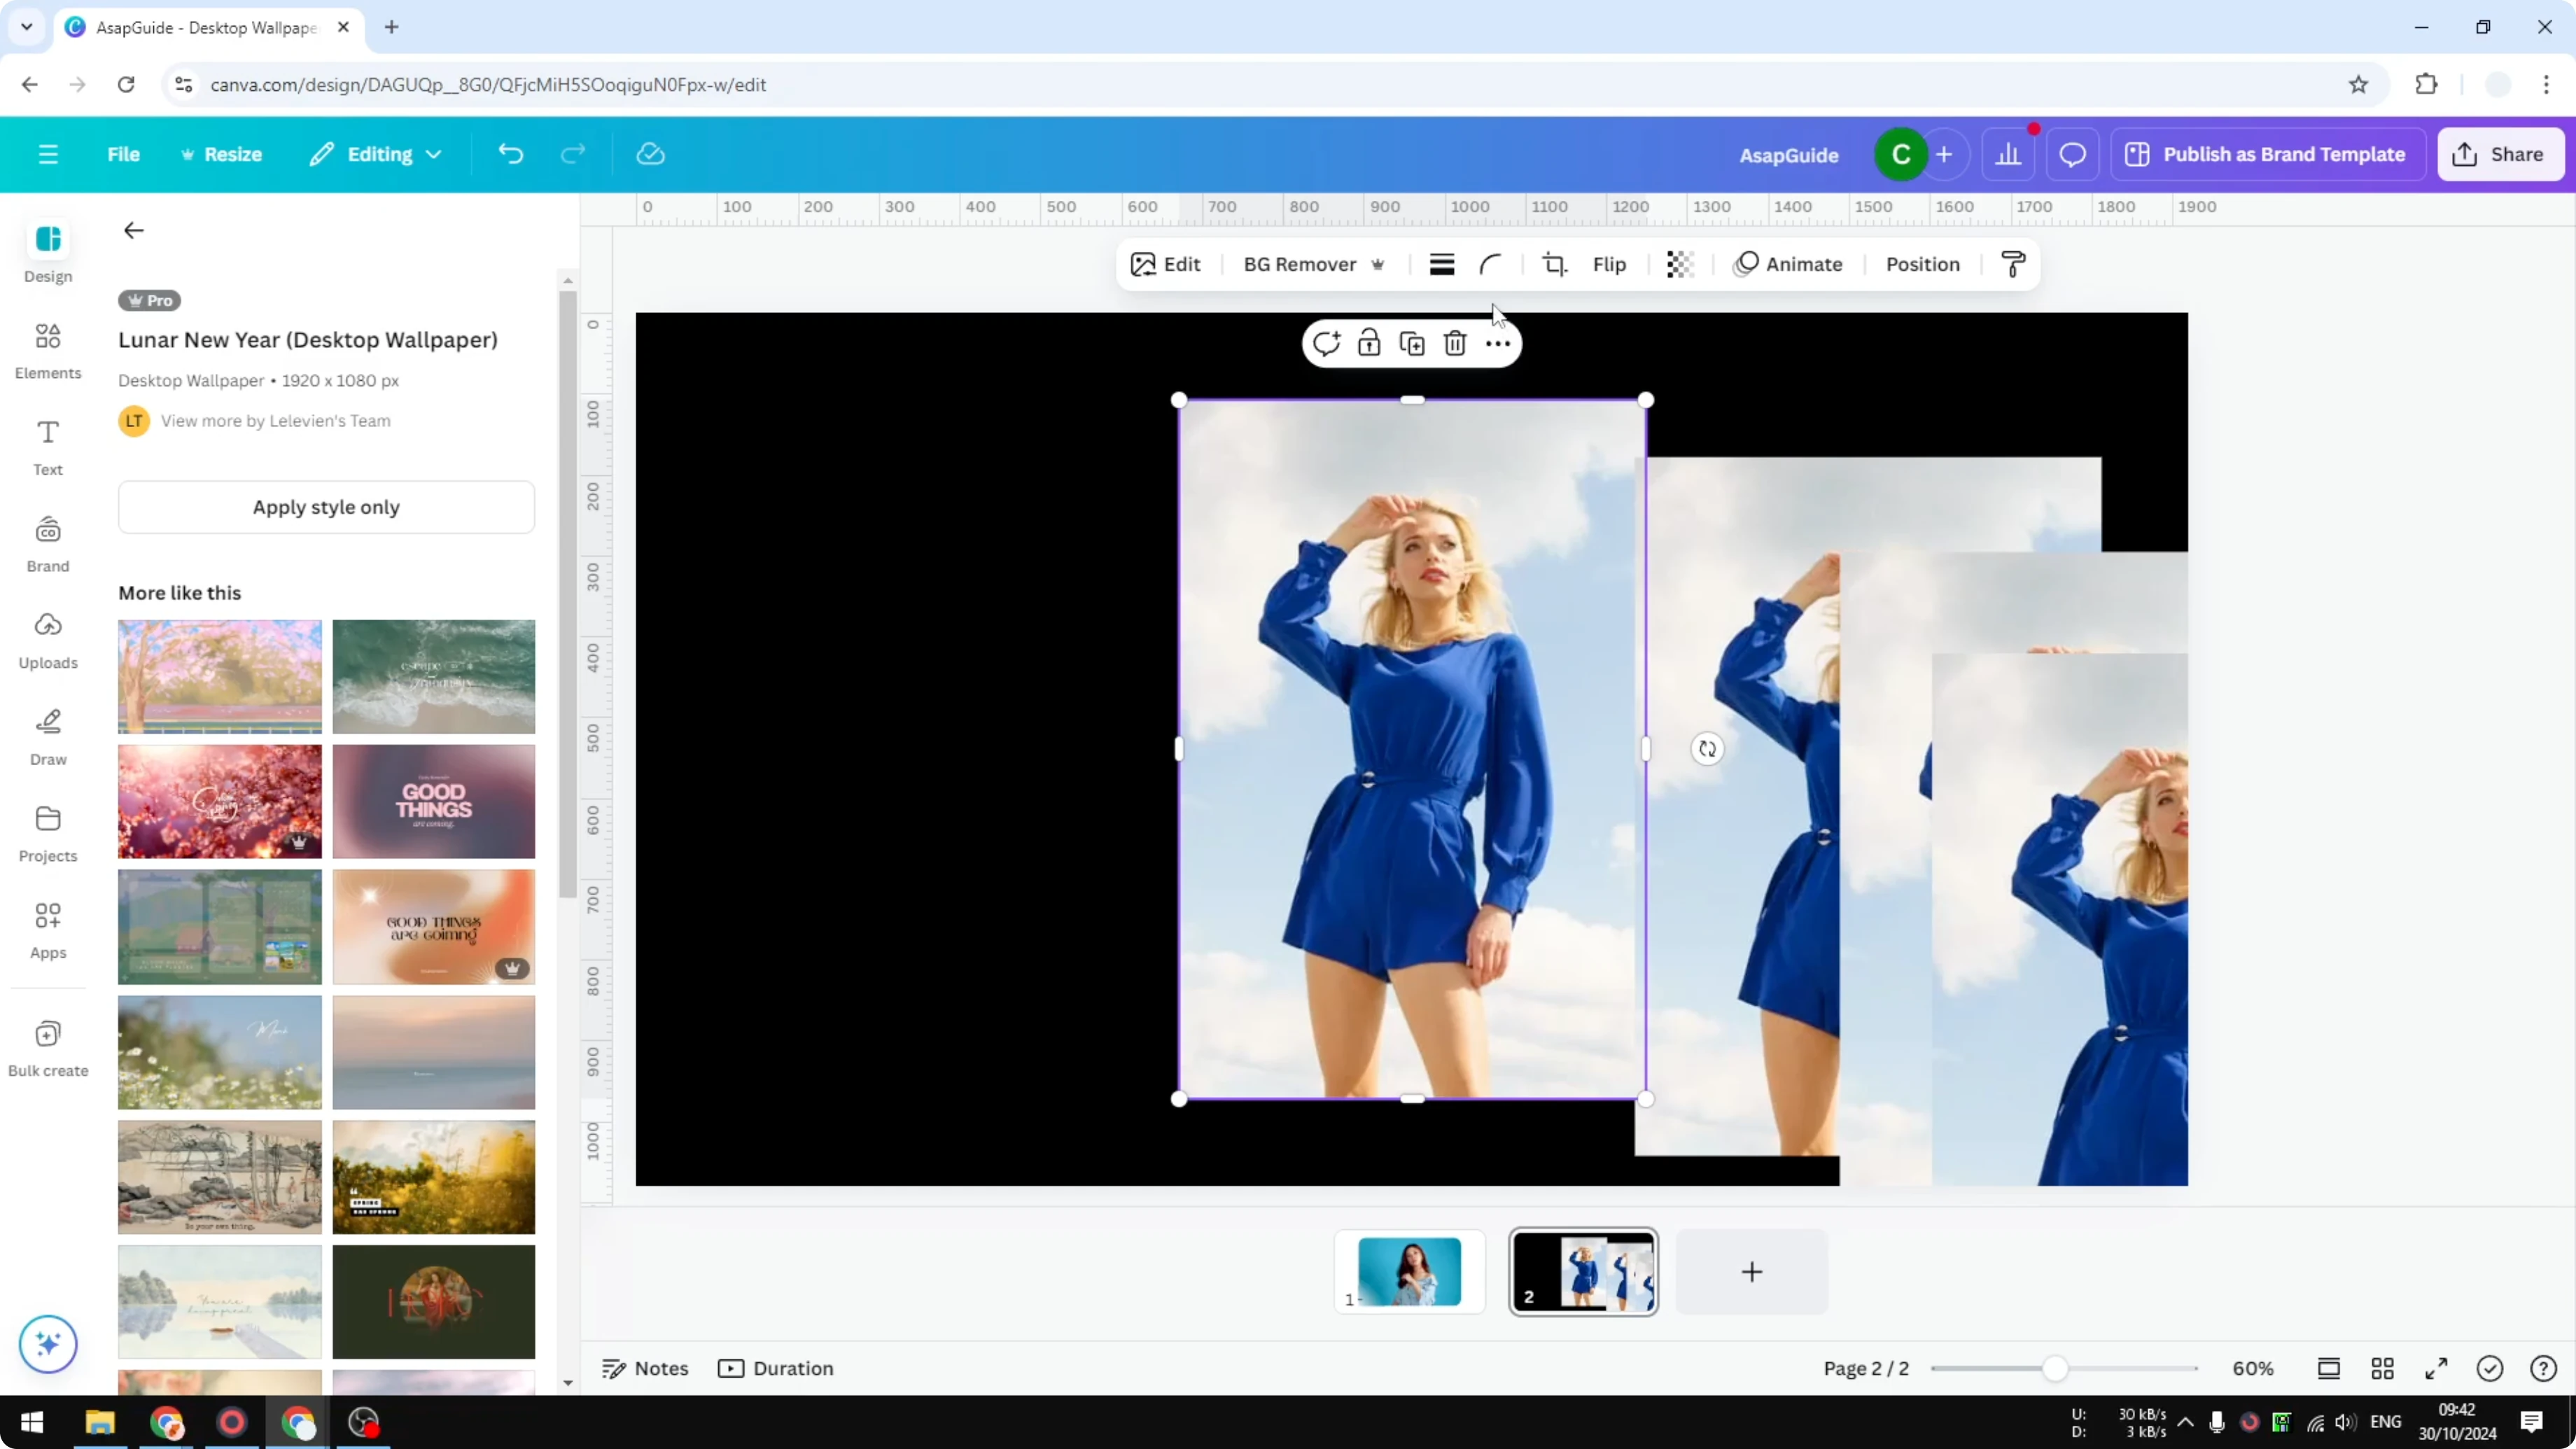Select the Crop tool
The width and height of the screenshot is (2576, 1449).
pyautogui.click(x=1555, y=264)
